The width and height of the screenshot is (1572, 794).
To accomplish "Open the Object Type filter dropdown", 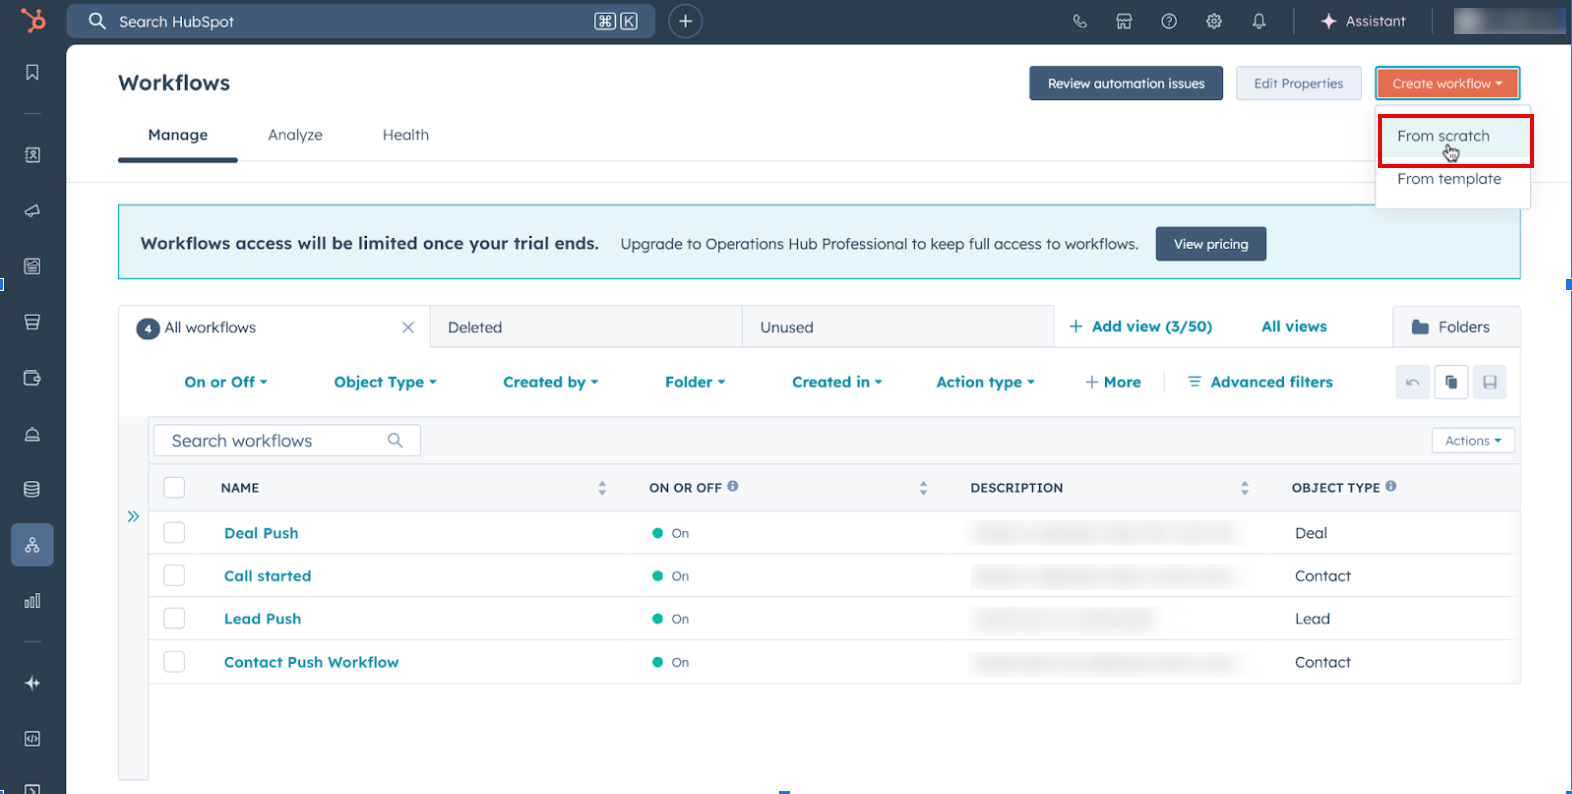I will point(385,382).
